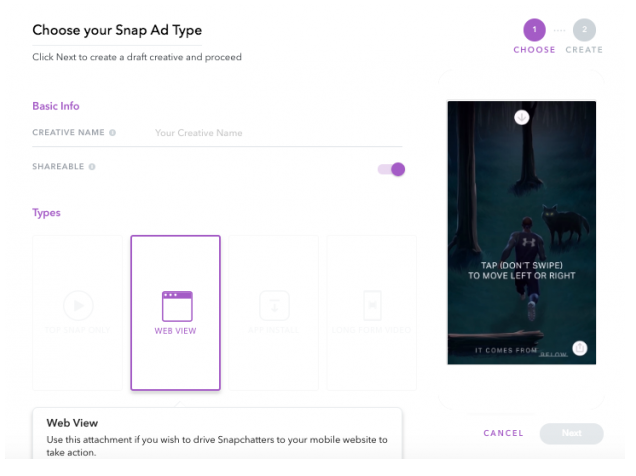Screen dimensions: 636x476
Task: Select the Web View ad type card
Action: [176, 313]
